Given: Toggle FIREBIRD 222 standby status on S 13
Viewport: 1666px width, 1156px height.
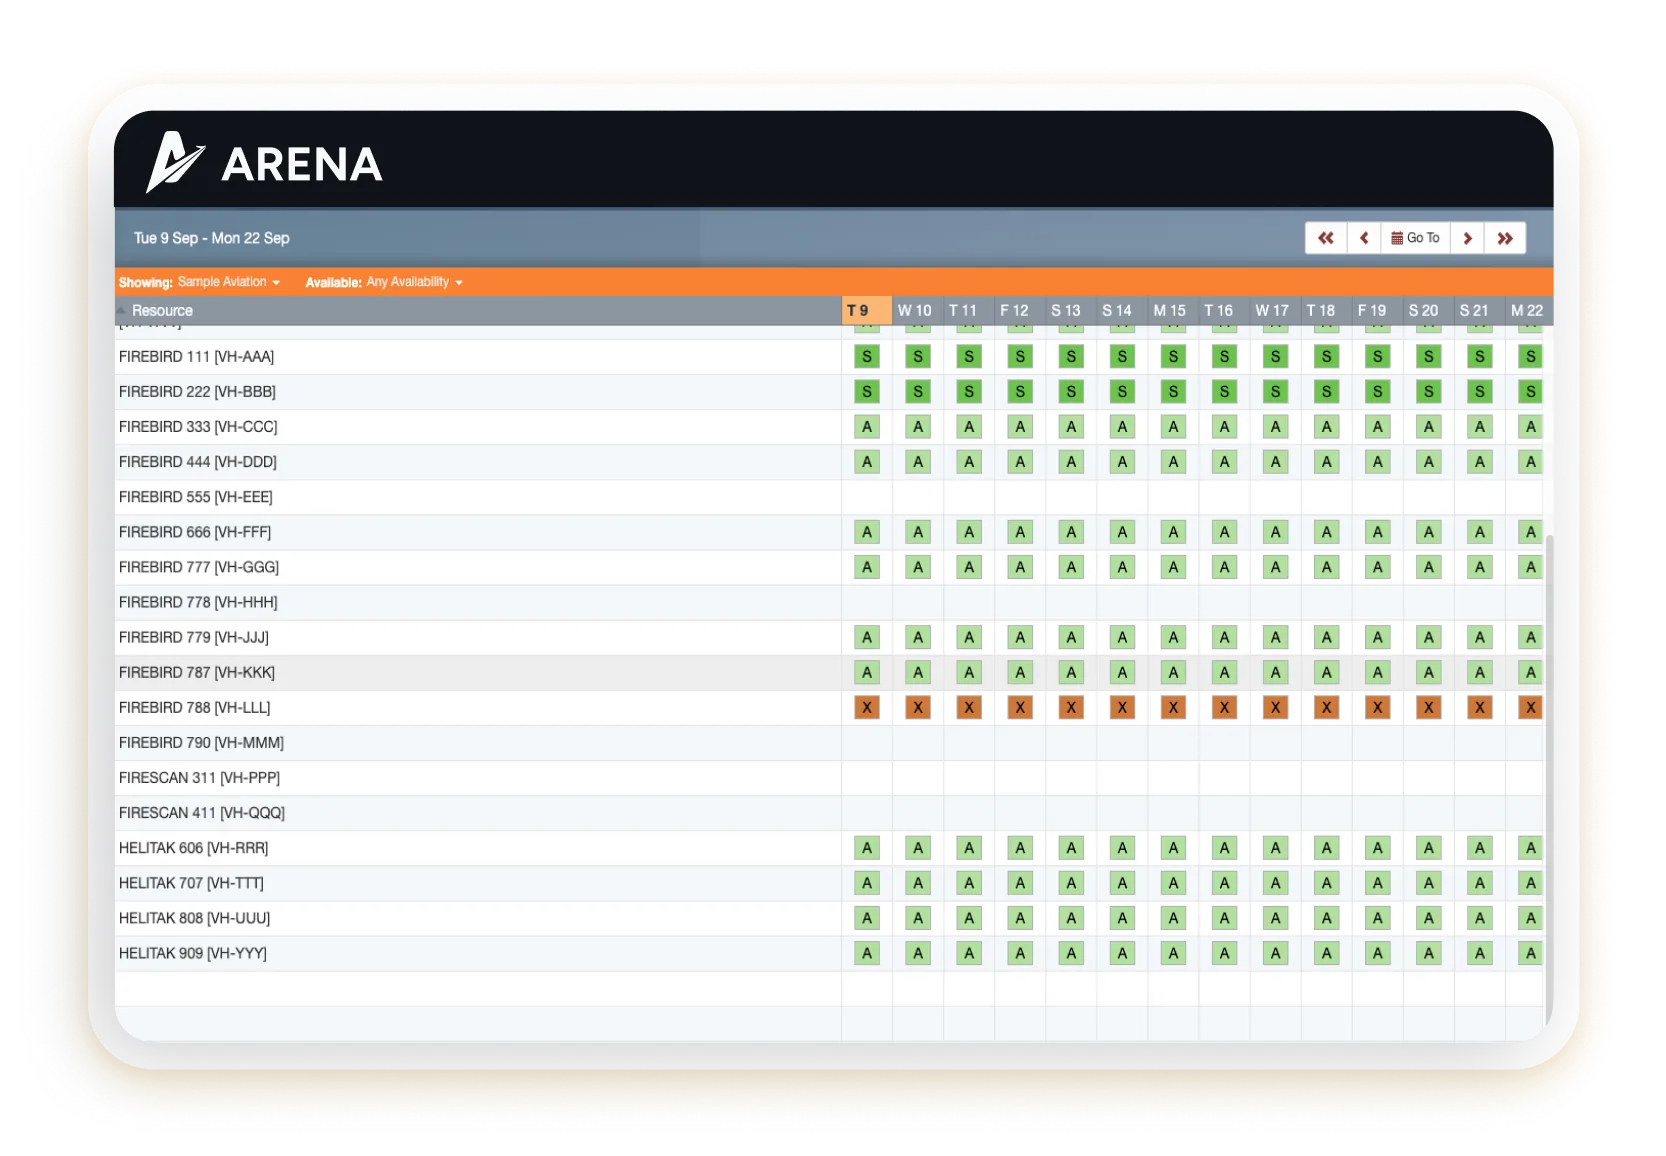Looking at the screenshot, I should coord(1071,391).
